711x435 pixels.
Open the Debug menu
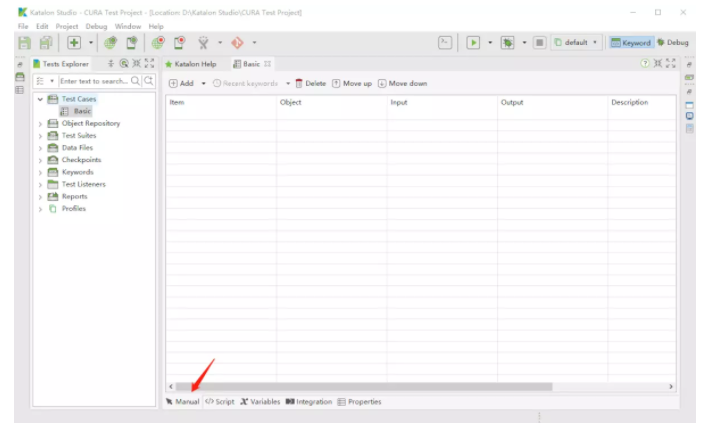coord(96,26)
